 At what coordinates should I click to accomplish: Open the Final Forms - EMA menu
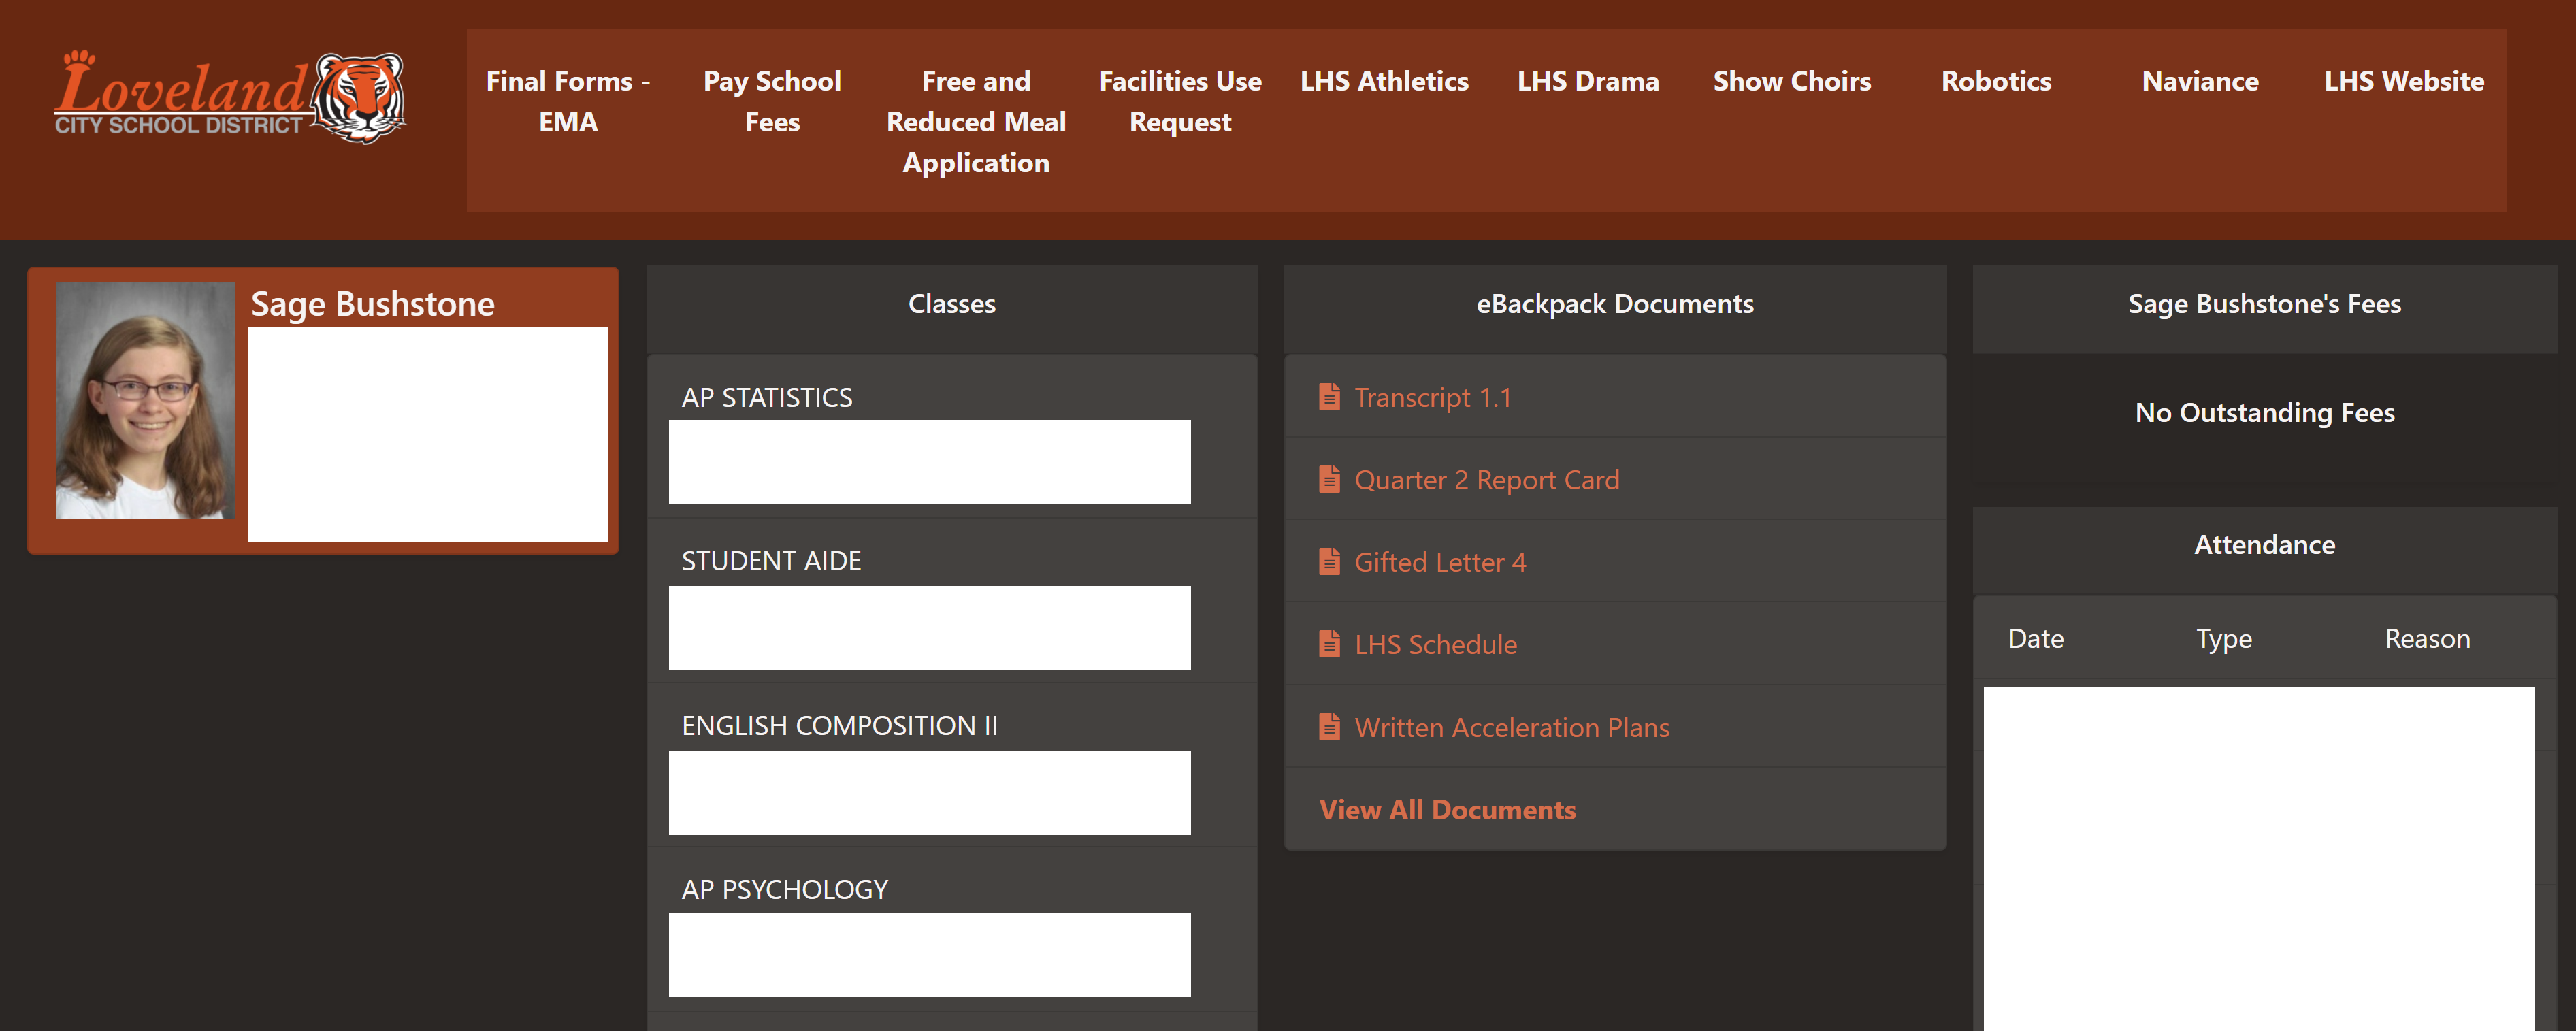pyautogui.click(x=568, y=101)
